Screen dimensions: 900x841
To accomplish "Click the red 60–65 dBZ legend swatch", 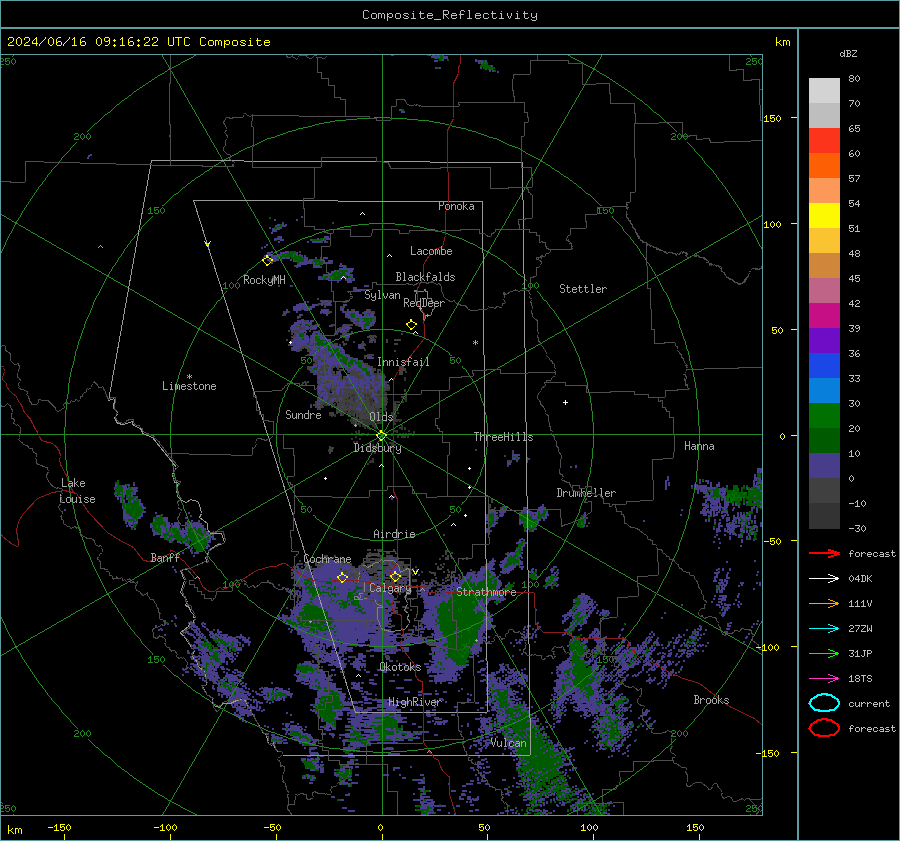I will pos(824,140).
